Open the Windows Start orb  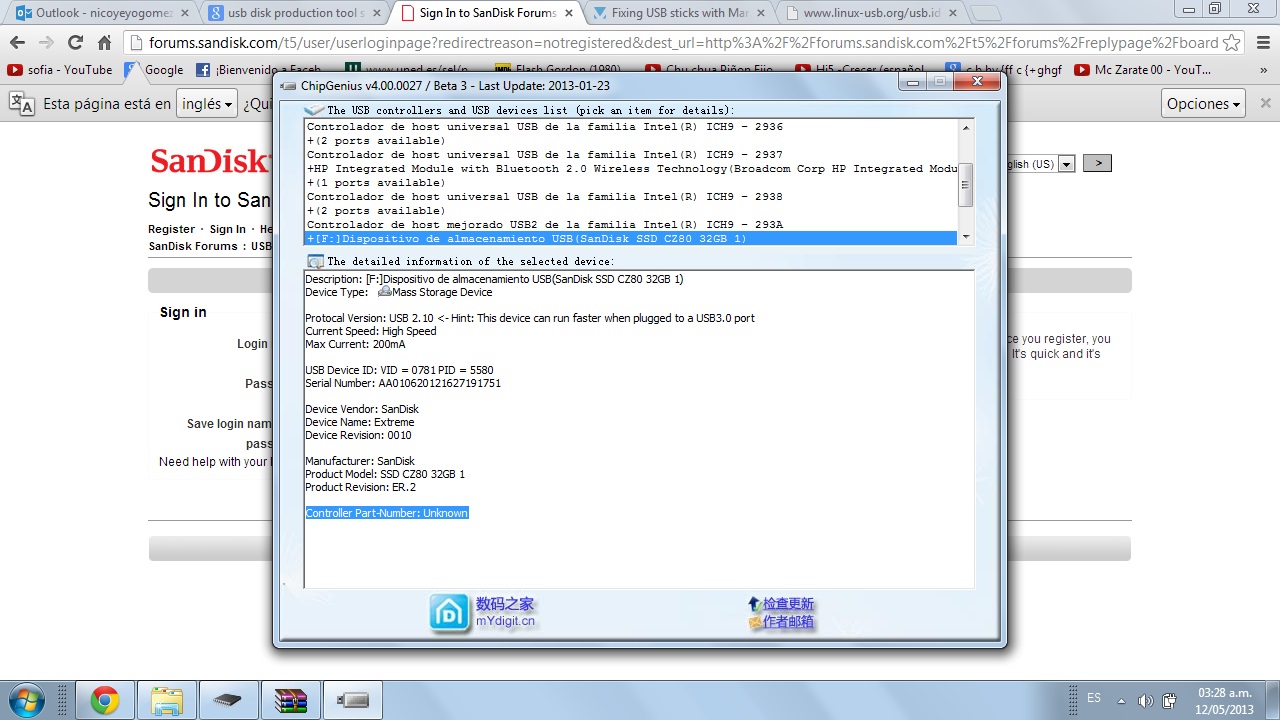click(26, 699)
